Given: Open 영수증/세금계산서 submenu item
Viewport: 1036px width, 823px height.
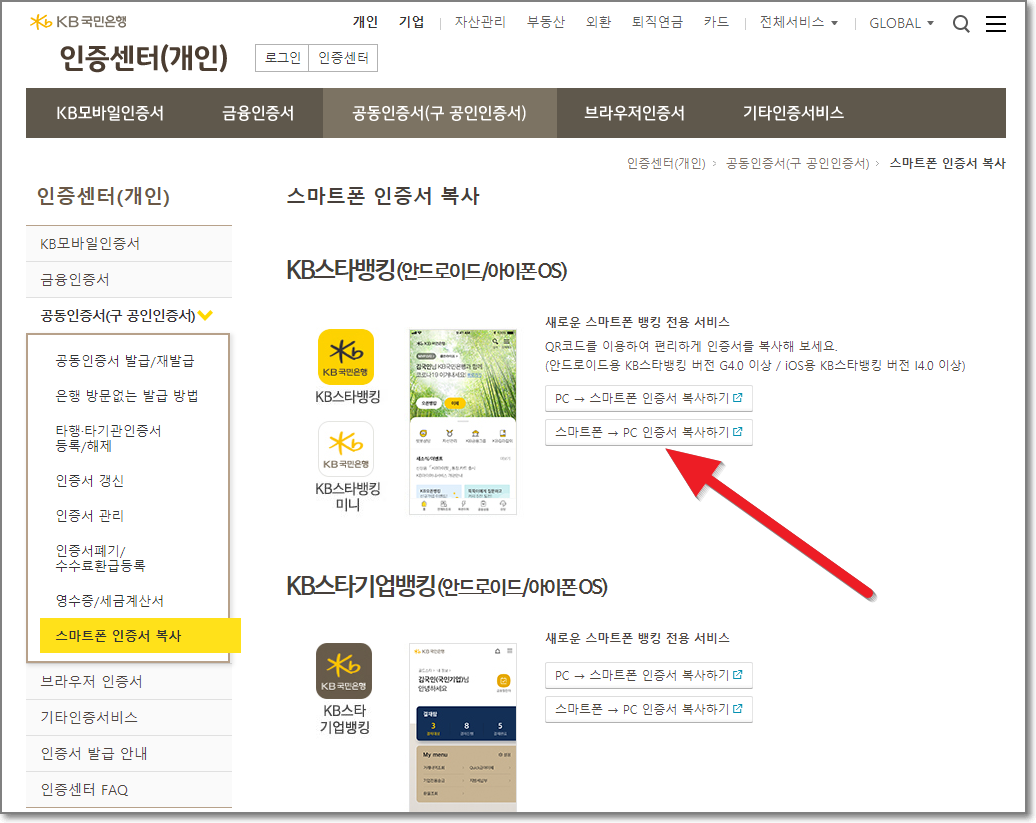Looking at the screenshot, I should pos(110,601).
